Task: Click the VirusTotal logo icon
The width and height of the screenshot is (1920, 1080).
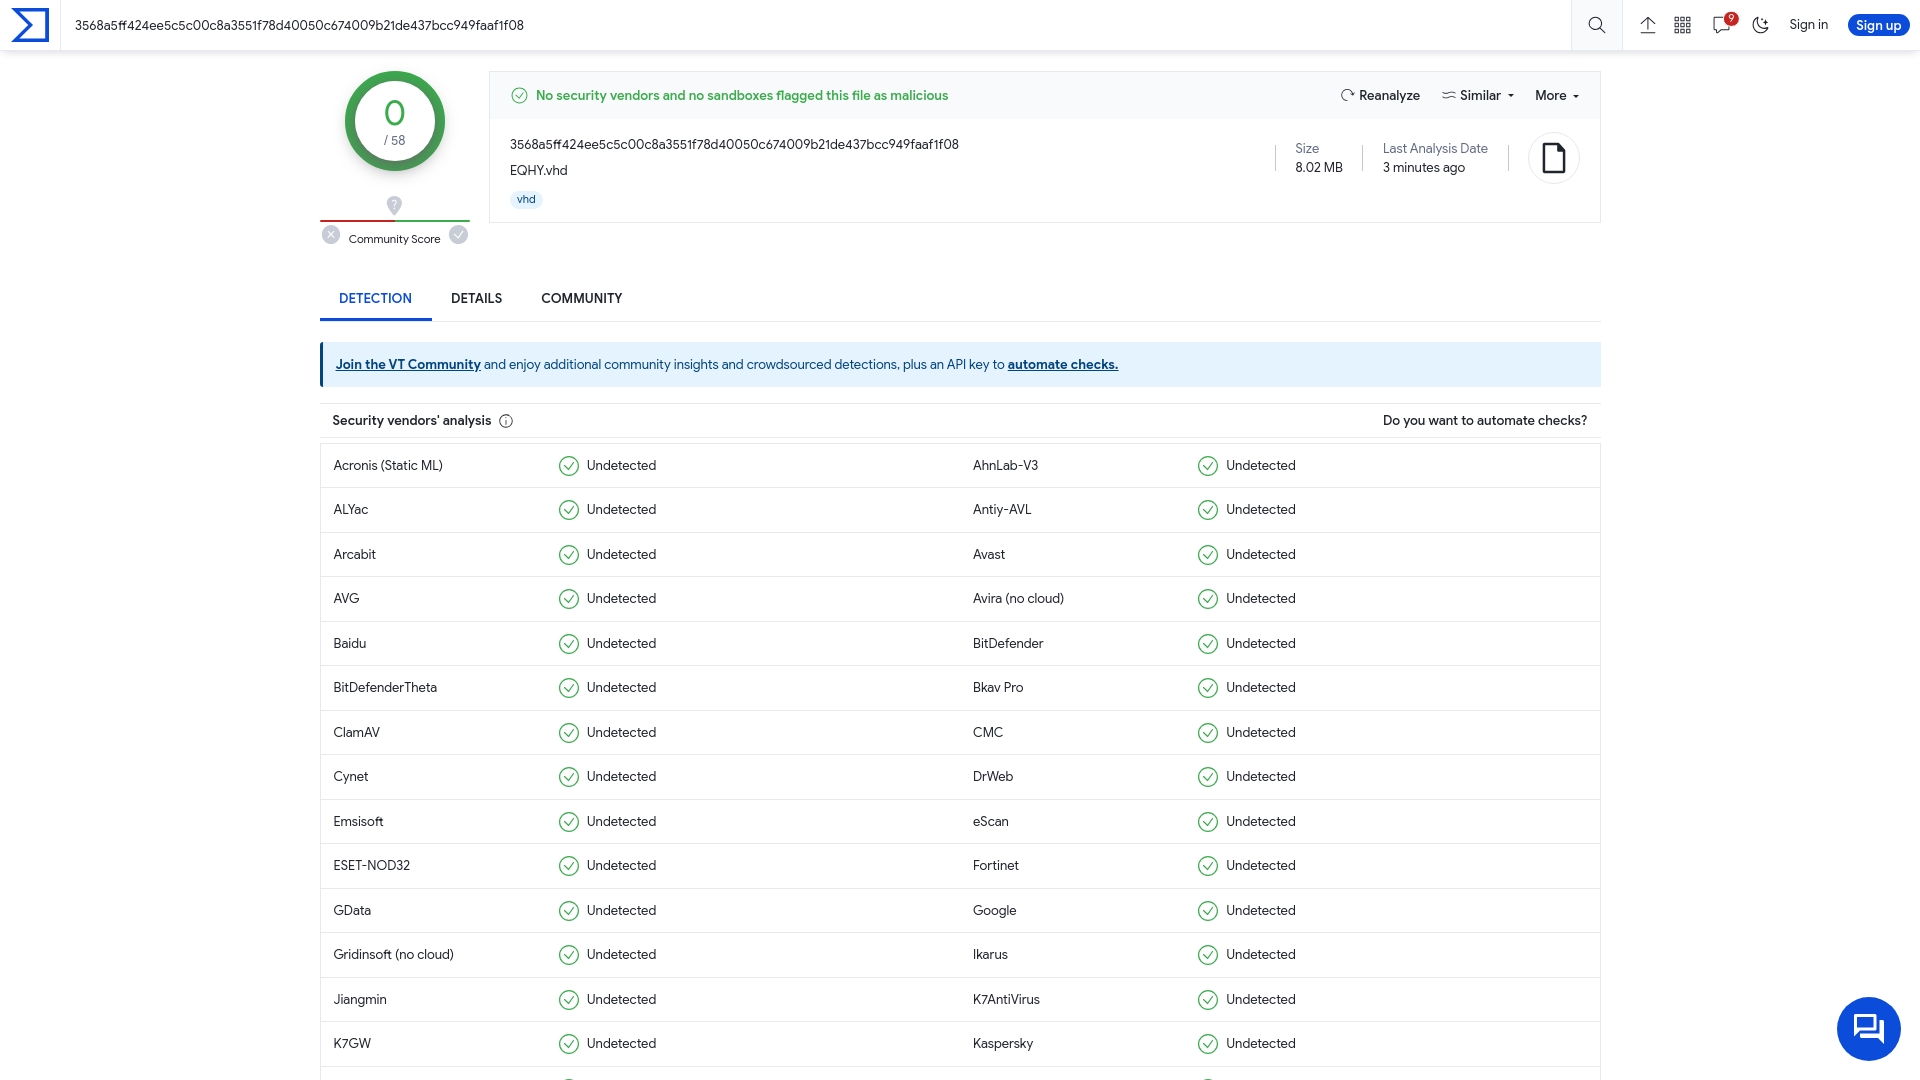Action: pos(29,25)
